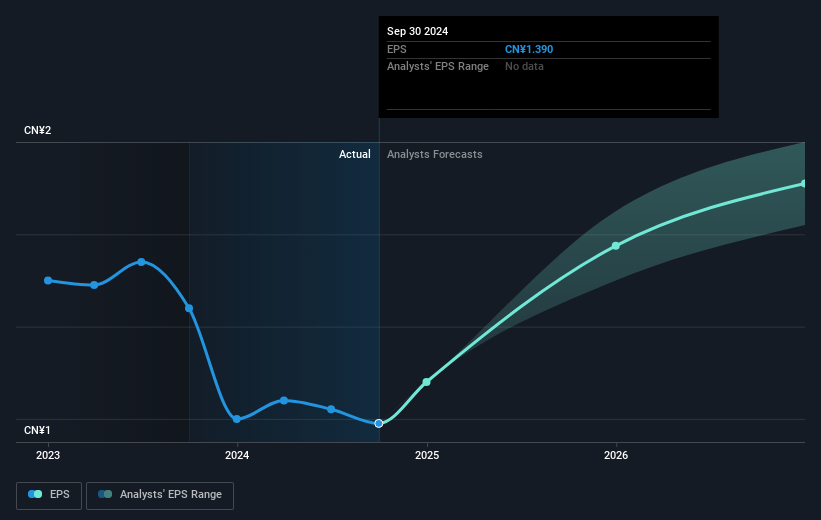Click the 'Analysts Forecasts' section label

coord(435,154)
